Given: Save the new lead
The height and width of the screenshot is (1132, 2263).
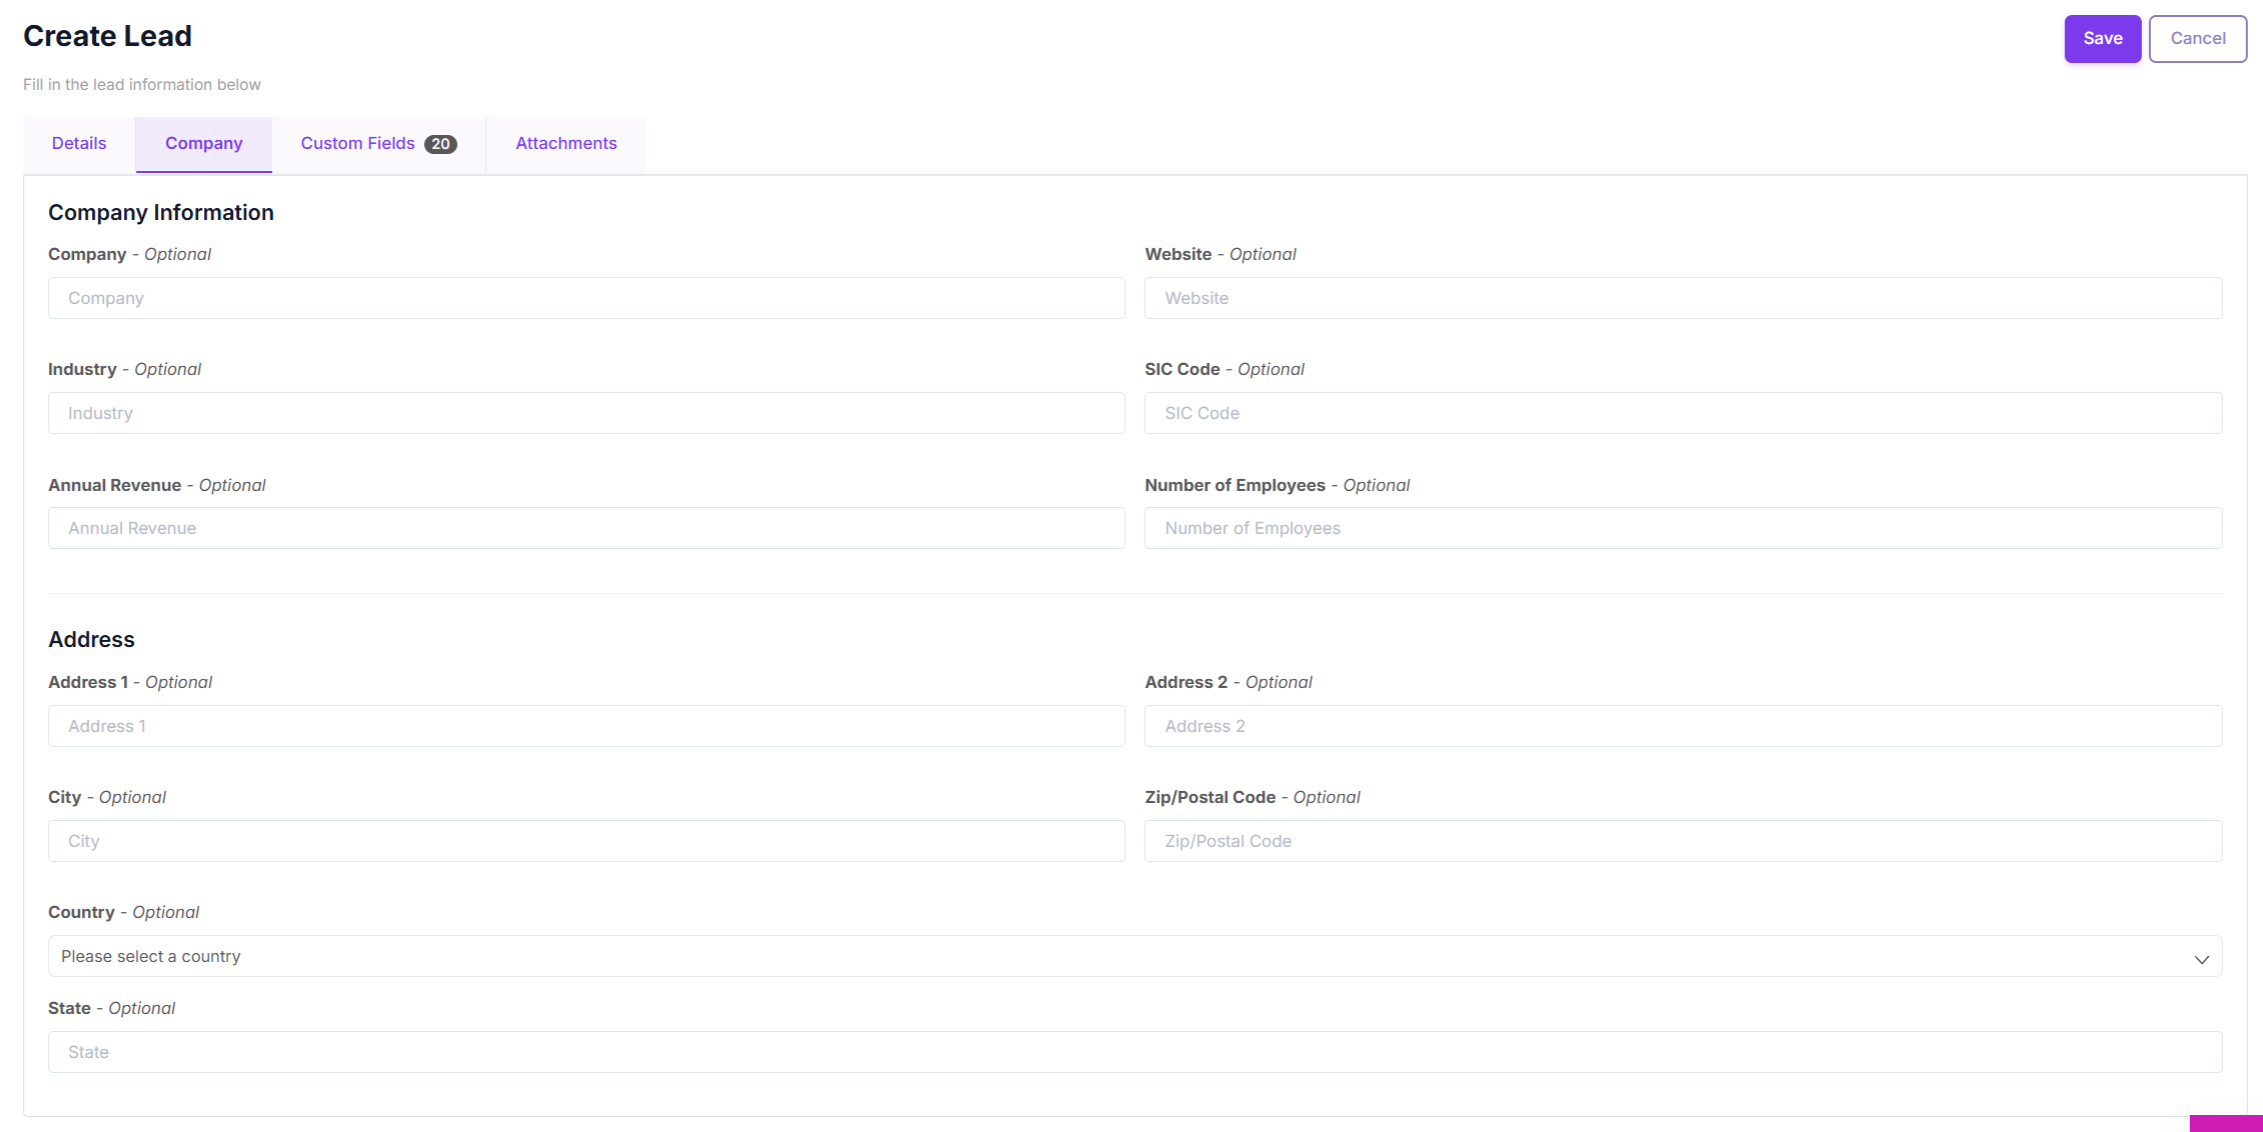Looking at the screenshot, I should (2102, 39).
